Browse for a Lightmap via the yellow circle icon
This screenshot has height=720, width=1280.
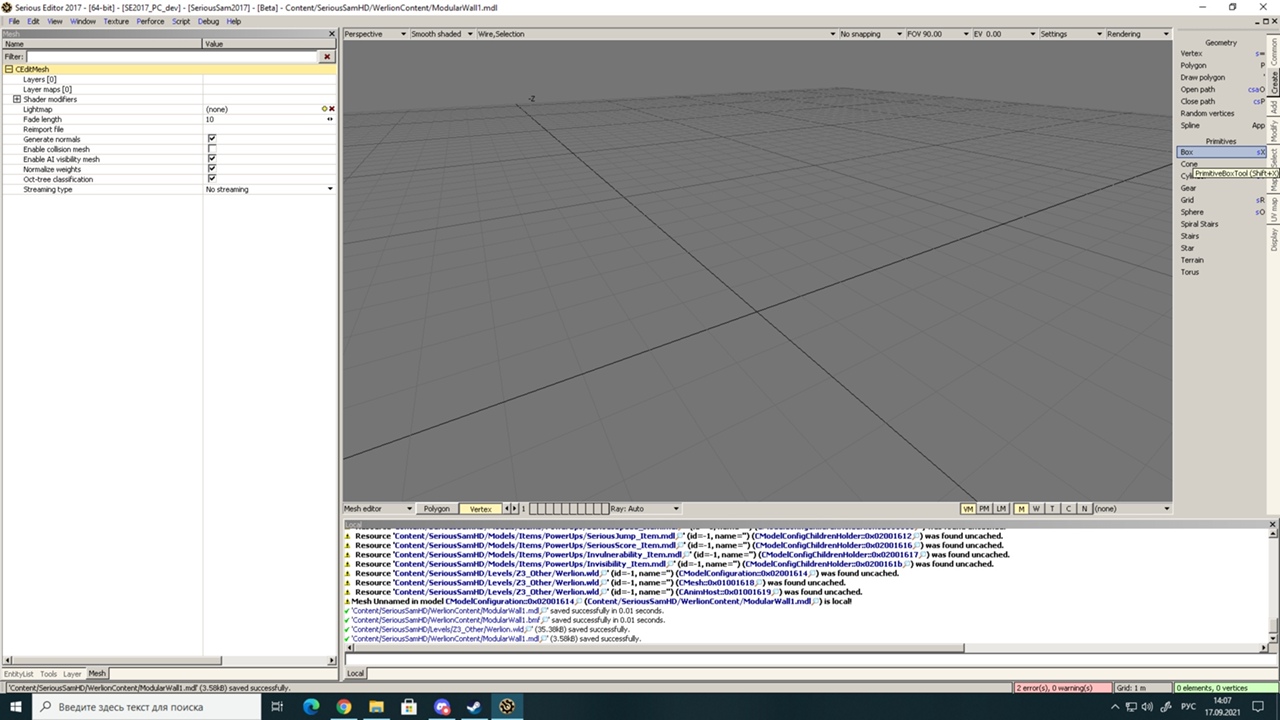(x=324, y=109)
